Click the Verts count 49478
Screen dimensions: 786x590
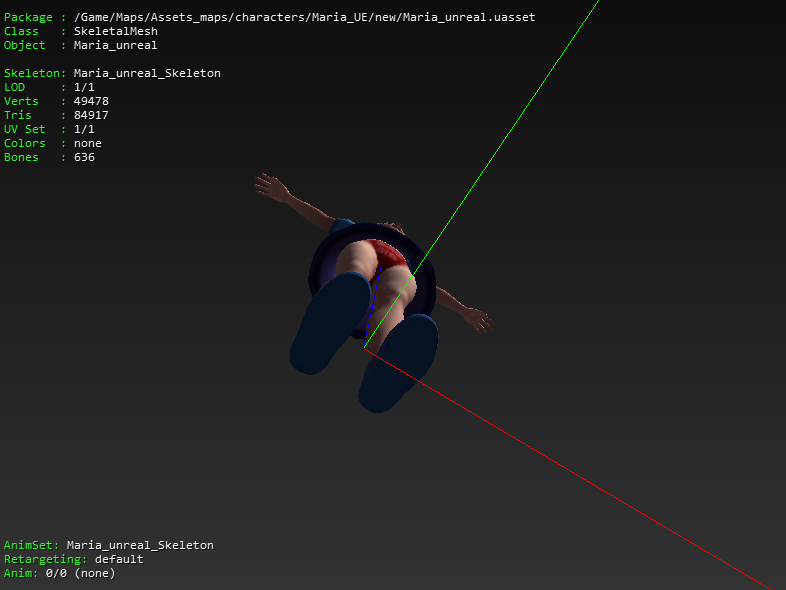[x=91, y=101]
